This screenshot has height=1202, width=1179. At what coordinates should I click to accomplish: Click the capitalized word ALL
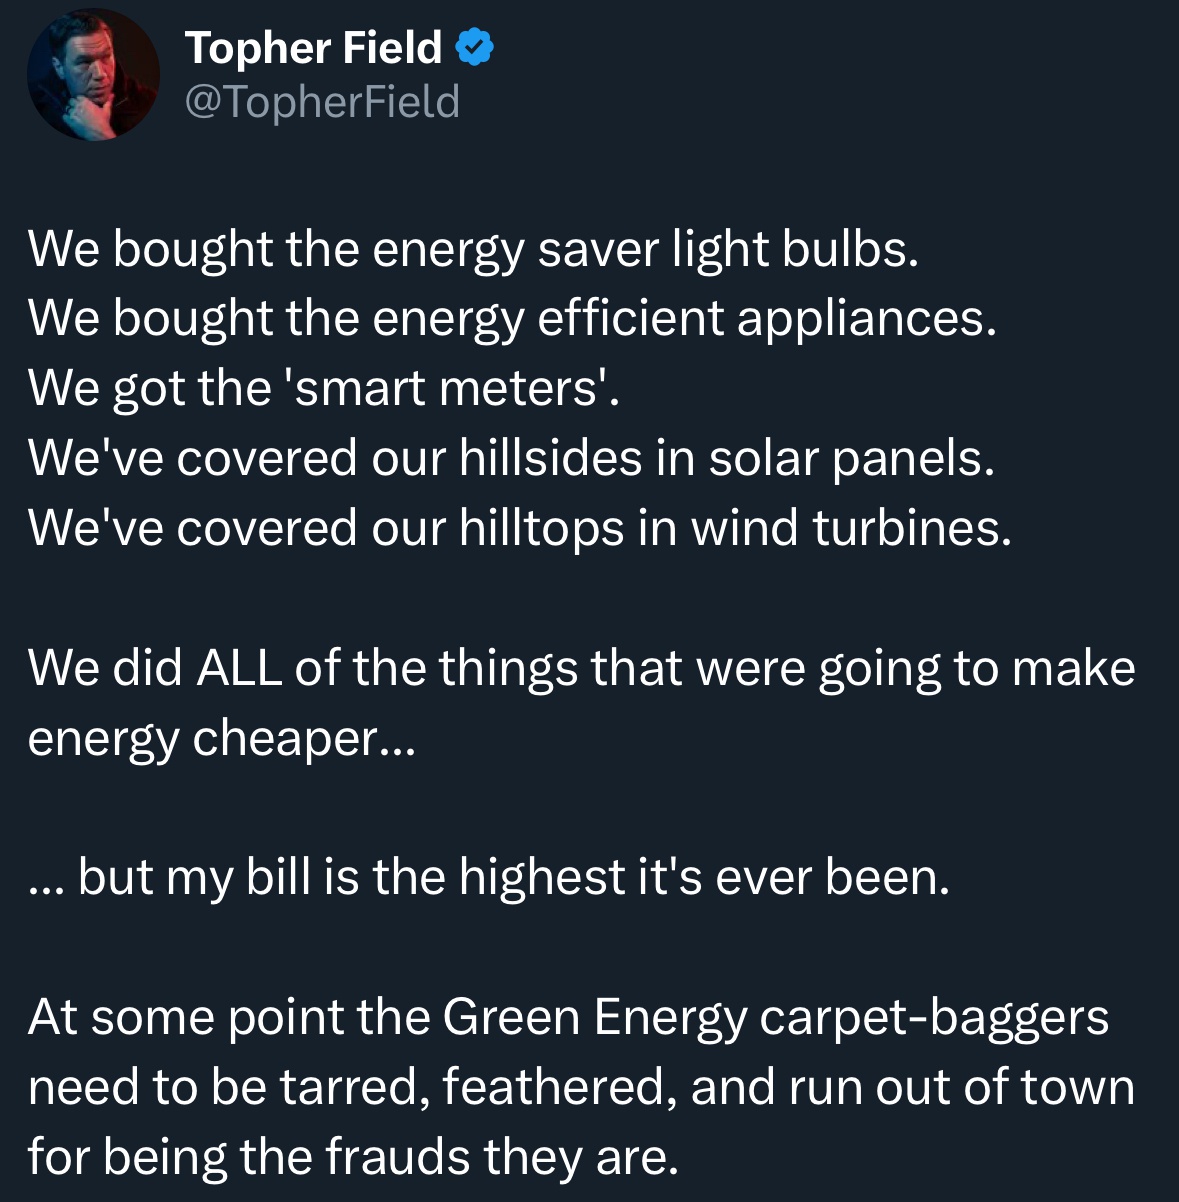[x=239, y=668]
